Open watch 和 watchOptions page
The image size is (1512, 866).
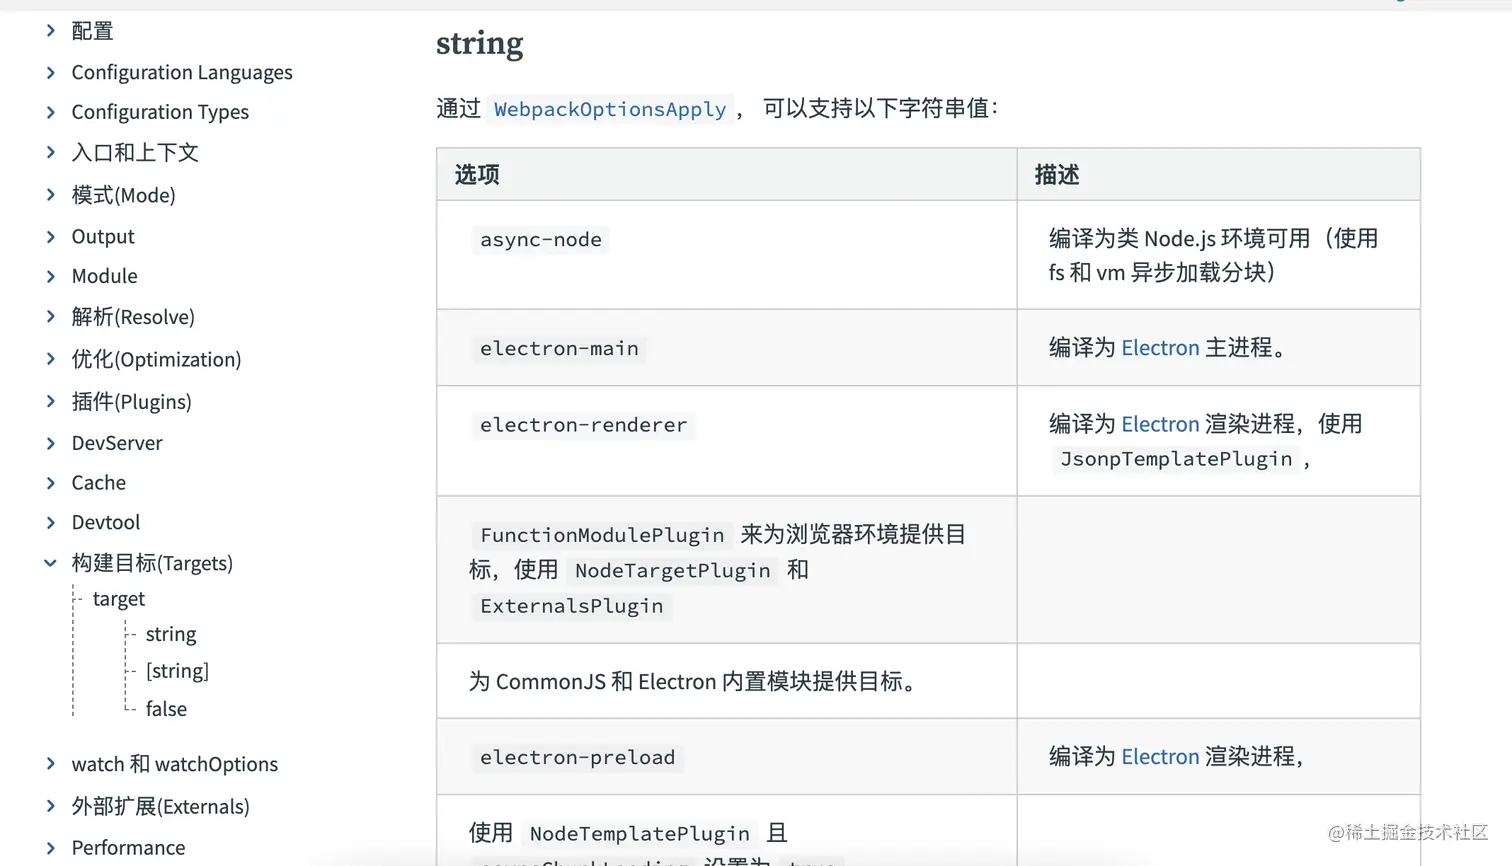(175, 764)
